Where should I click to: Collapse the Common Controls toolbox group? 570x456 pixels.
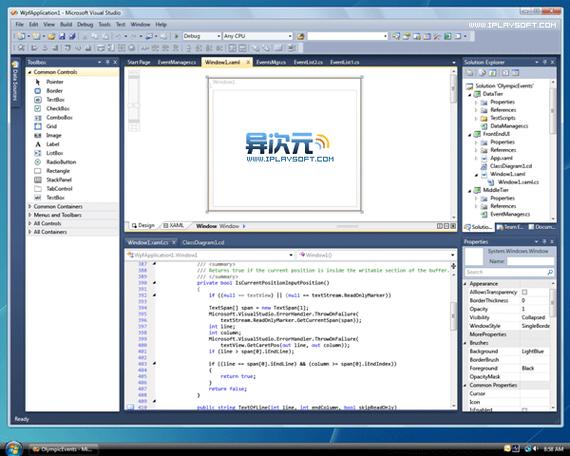tap(30, 72)
